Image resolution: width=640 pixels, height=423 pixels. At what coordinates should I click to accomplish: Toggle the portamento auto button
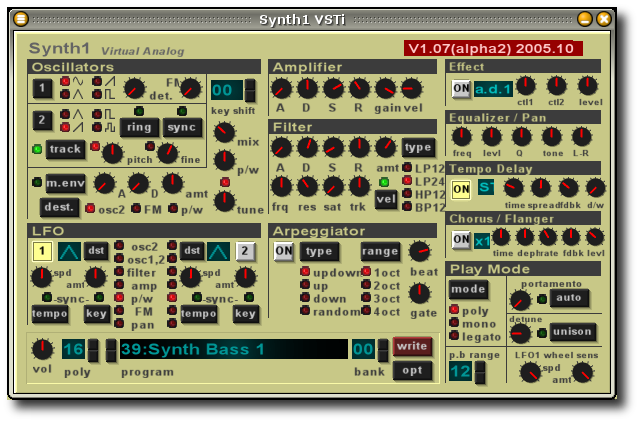[x=569, y=298]
